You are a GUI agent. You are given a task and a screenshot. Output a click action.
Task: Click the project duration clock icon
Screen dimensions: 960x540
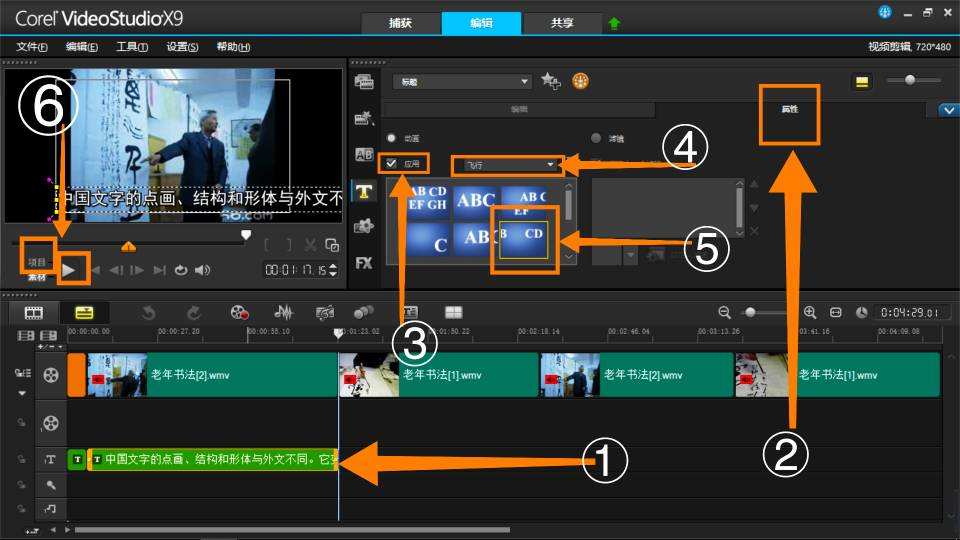(861, 313)
